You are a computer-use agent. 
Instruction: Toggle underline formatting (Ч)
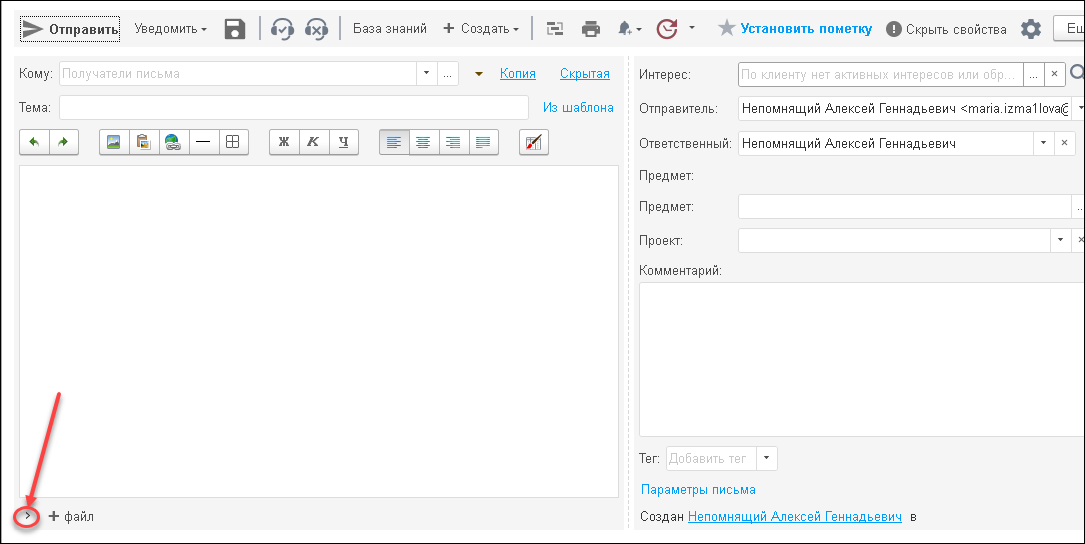pyautogui.click(x=343, y=143)
